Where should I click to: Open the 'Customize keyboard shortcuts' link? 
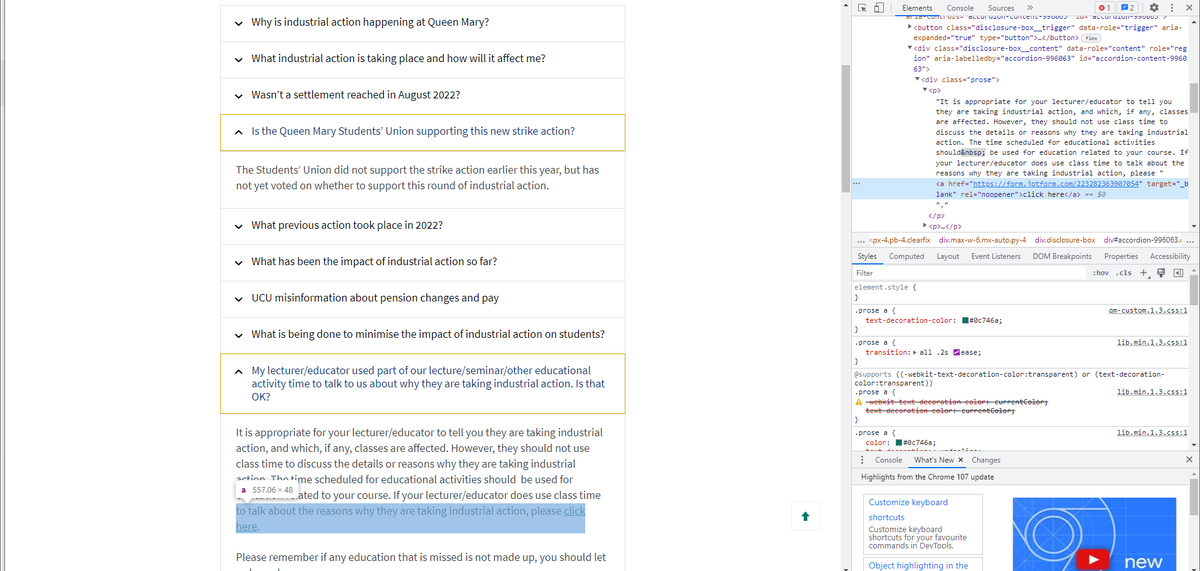coord(908,510)
